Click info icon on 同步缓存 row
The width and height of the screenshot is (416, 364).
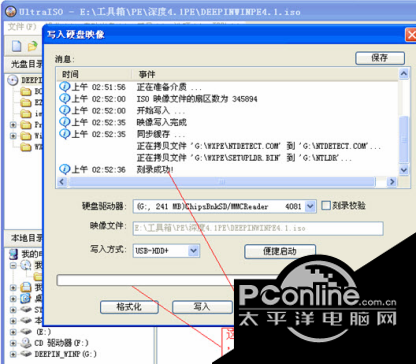(64, 134)
